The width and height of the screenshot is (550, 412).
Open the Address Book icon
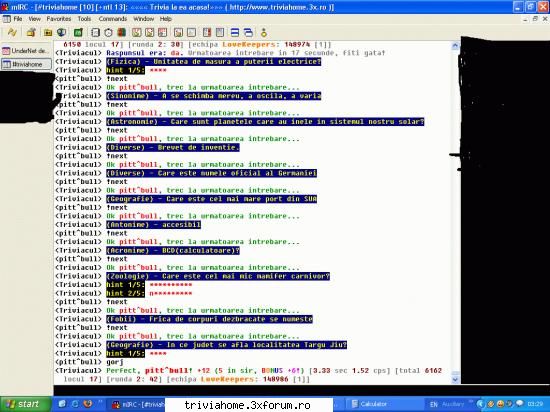pyautogui.click(x=95, y=33)
